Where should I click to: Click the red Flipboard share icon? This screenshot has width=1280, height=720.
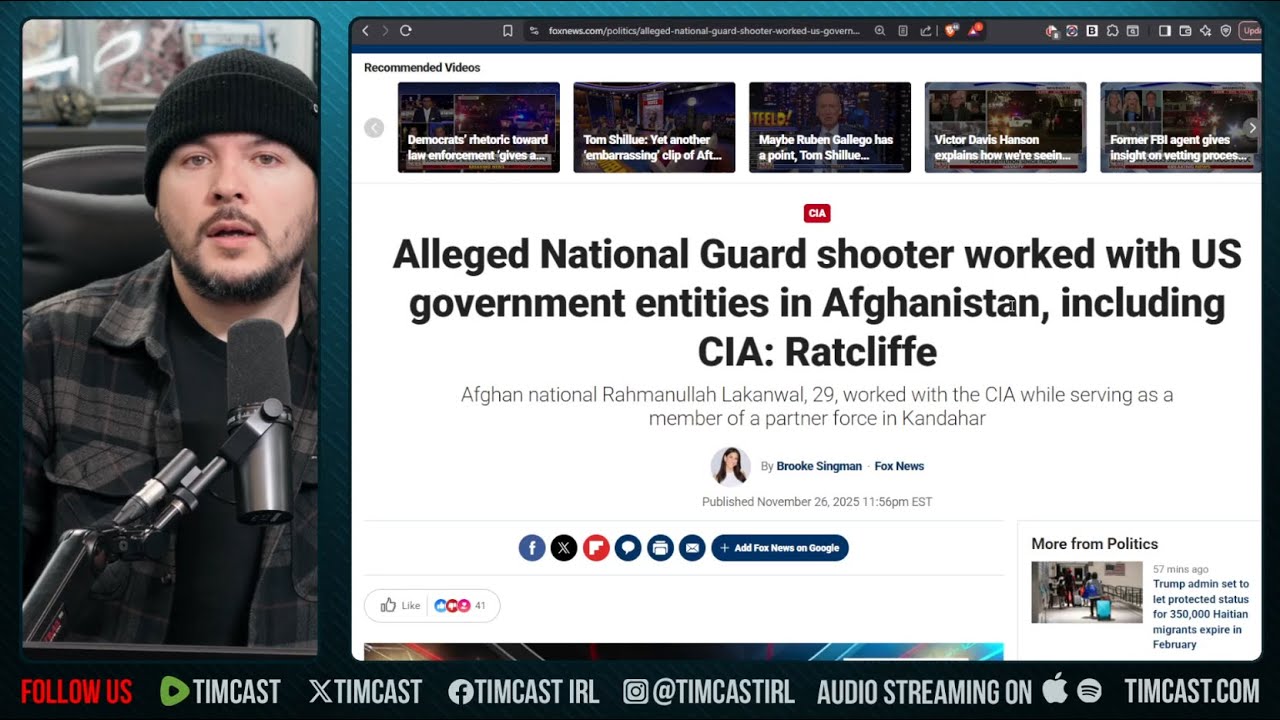tap(596, 548)
